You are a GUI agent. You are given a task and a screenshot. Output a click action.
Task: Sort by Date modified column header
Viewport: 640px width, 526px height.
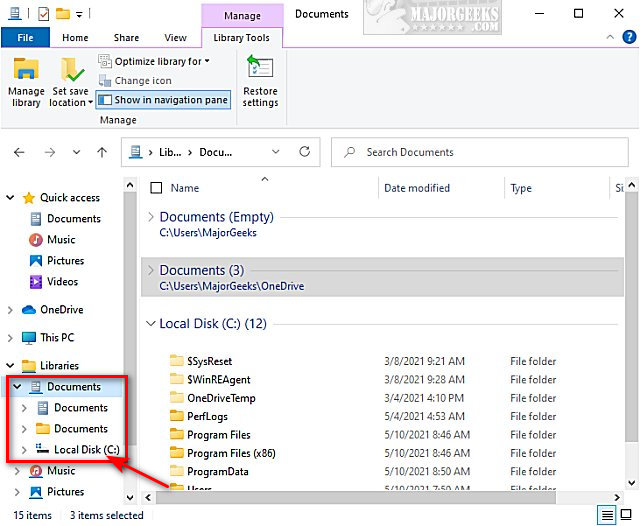click(416, 188)
